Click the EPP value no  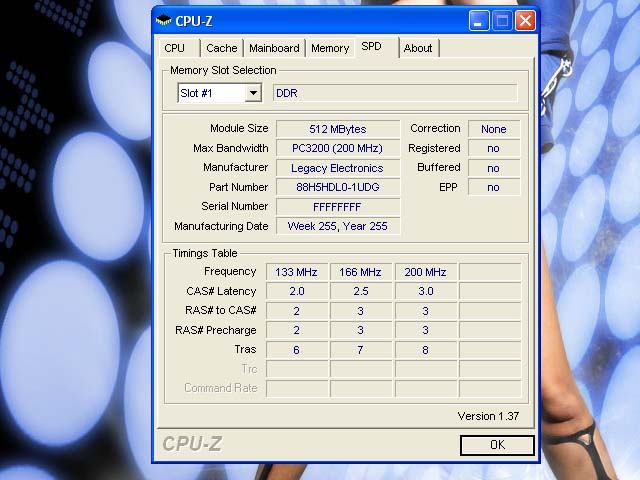494,187
